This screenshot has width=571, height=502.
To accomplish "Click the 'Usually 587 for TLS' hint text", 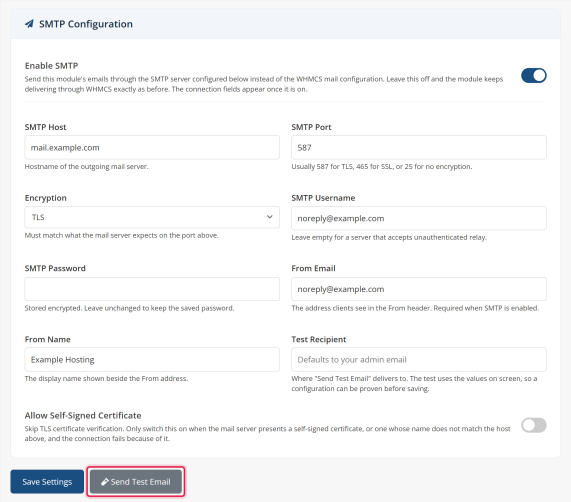I will pyautogui.click(x=382, y=167).
